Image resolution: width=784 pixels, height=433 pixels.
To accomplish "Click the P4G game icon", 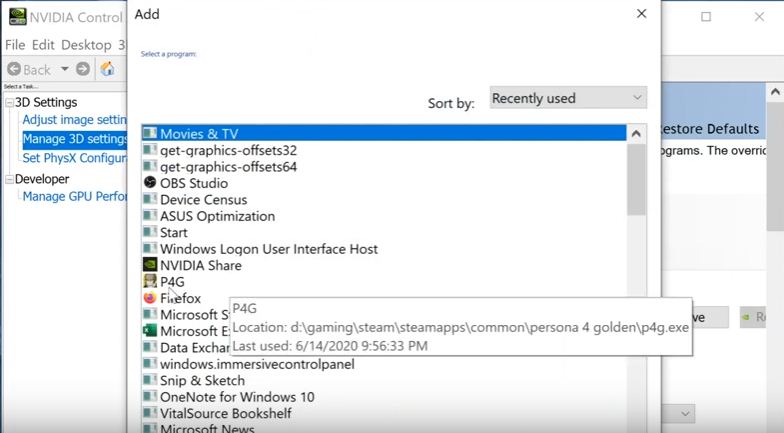I will click(x=150, y=280).
